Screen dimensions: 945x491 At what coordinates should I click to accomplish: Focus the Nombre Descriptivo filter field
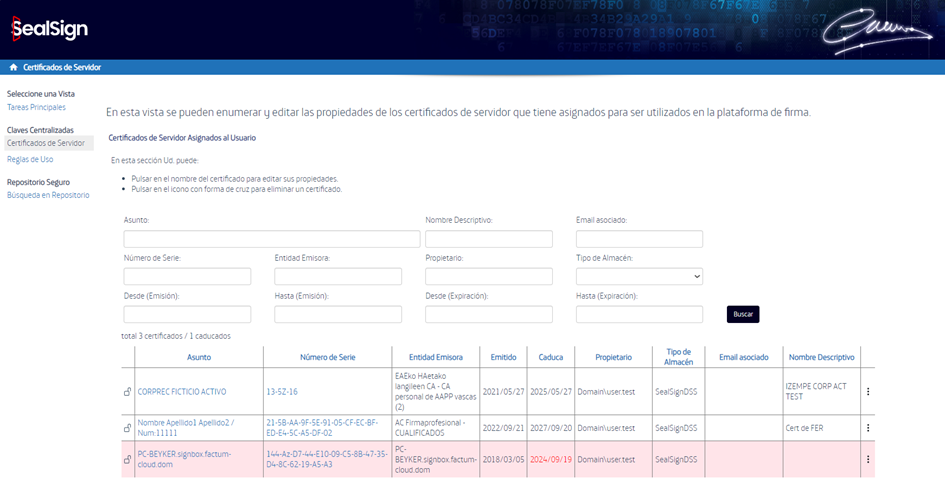(489, 239)
